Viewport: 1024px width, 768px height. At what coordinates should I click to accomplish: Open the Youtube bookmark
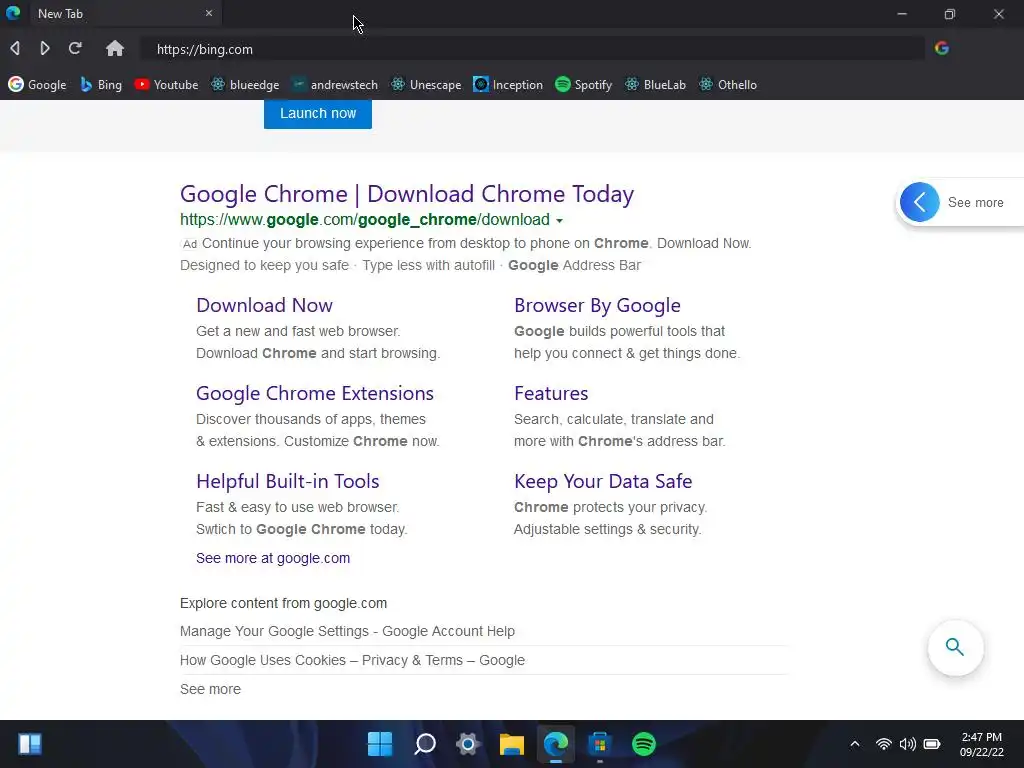(166, 85)
